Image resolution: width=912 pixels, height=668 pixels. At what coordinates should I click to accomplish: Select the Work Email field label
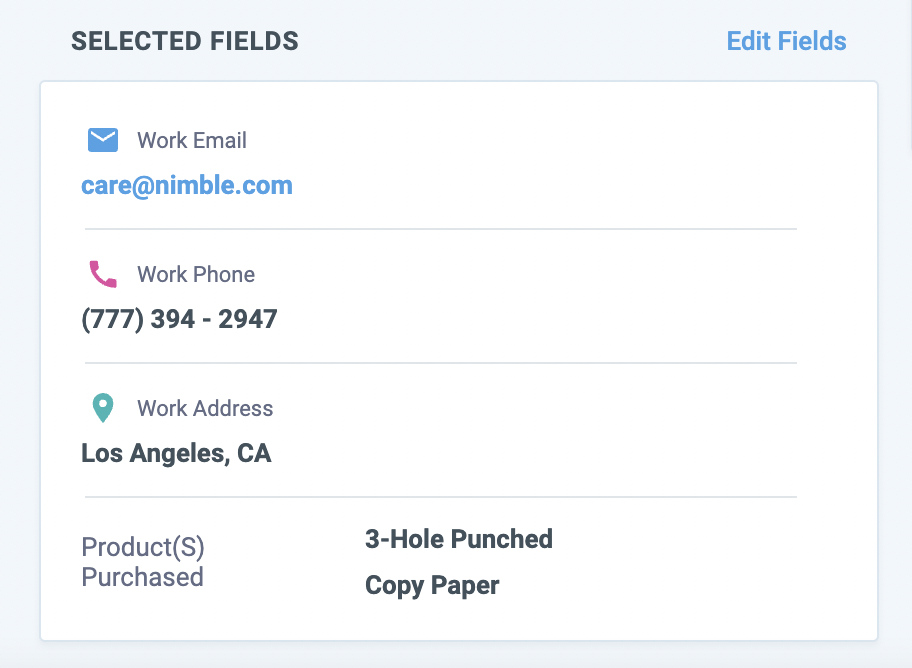(x=192, y=140)
